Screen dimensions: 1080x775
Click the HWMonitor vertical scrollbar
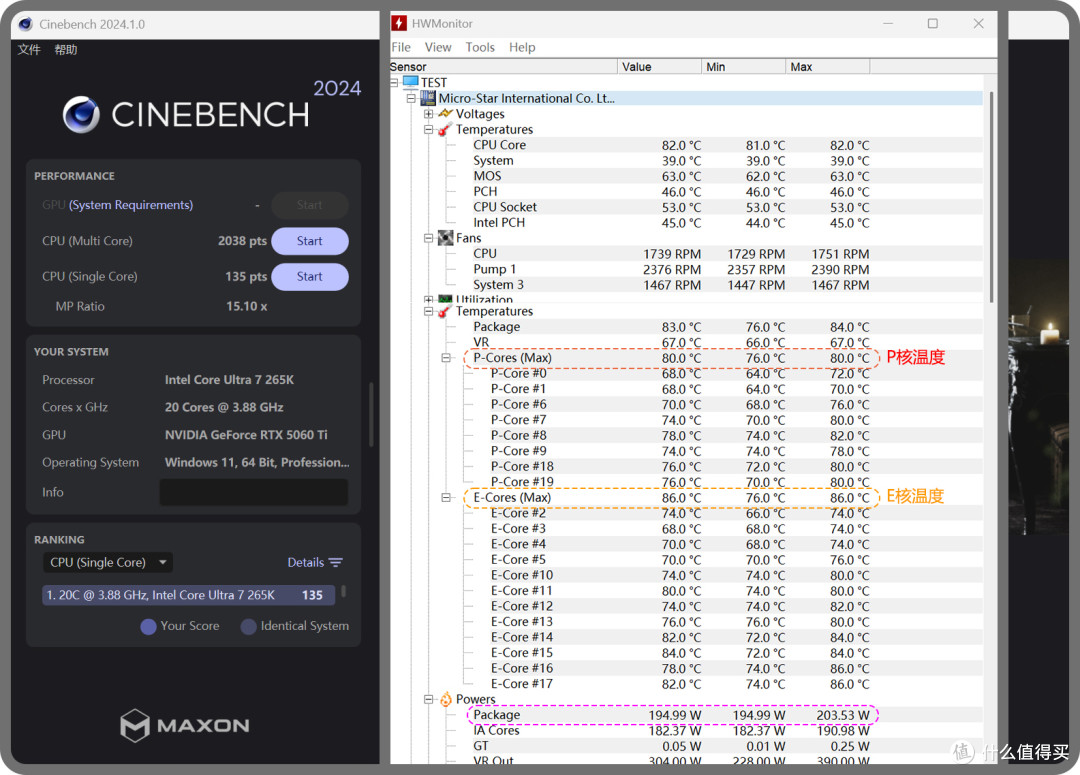coord(991,198)
